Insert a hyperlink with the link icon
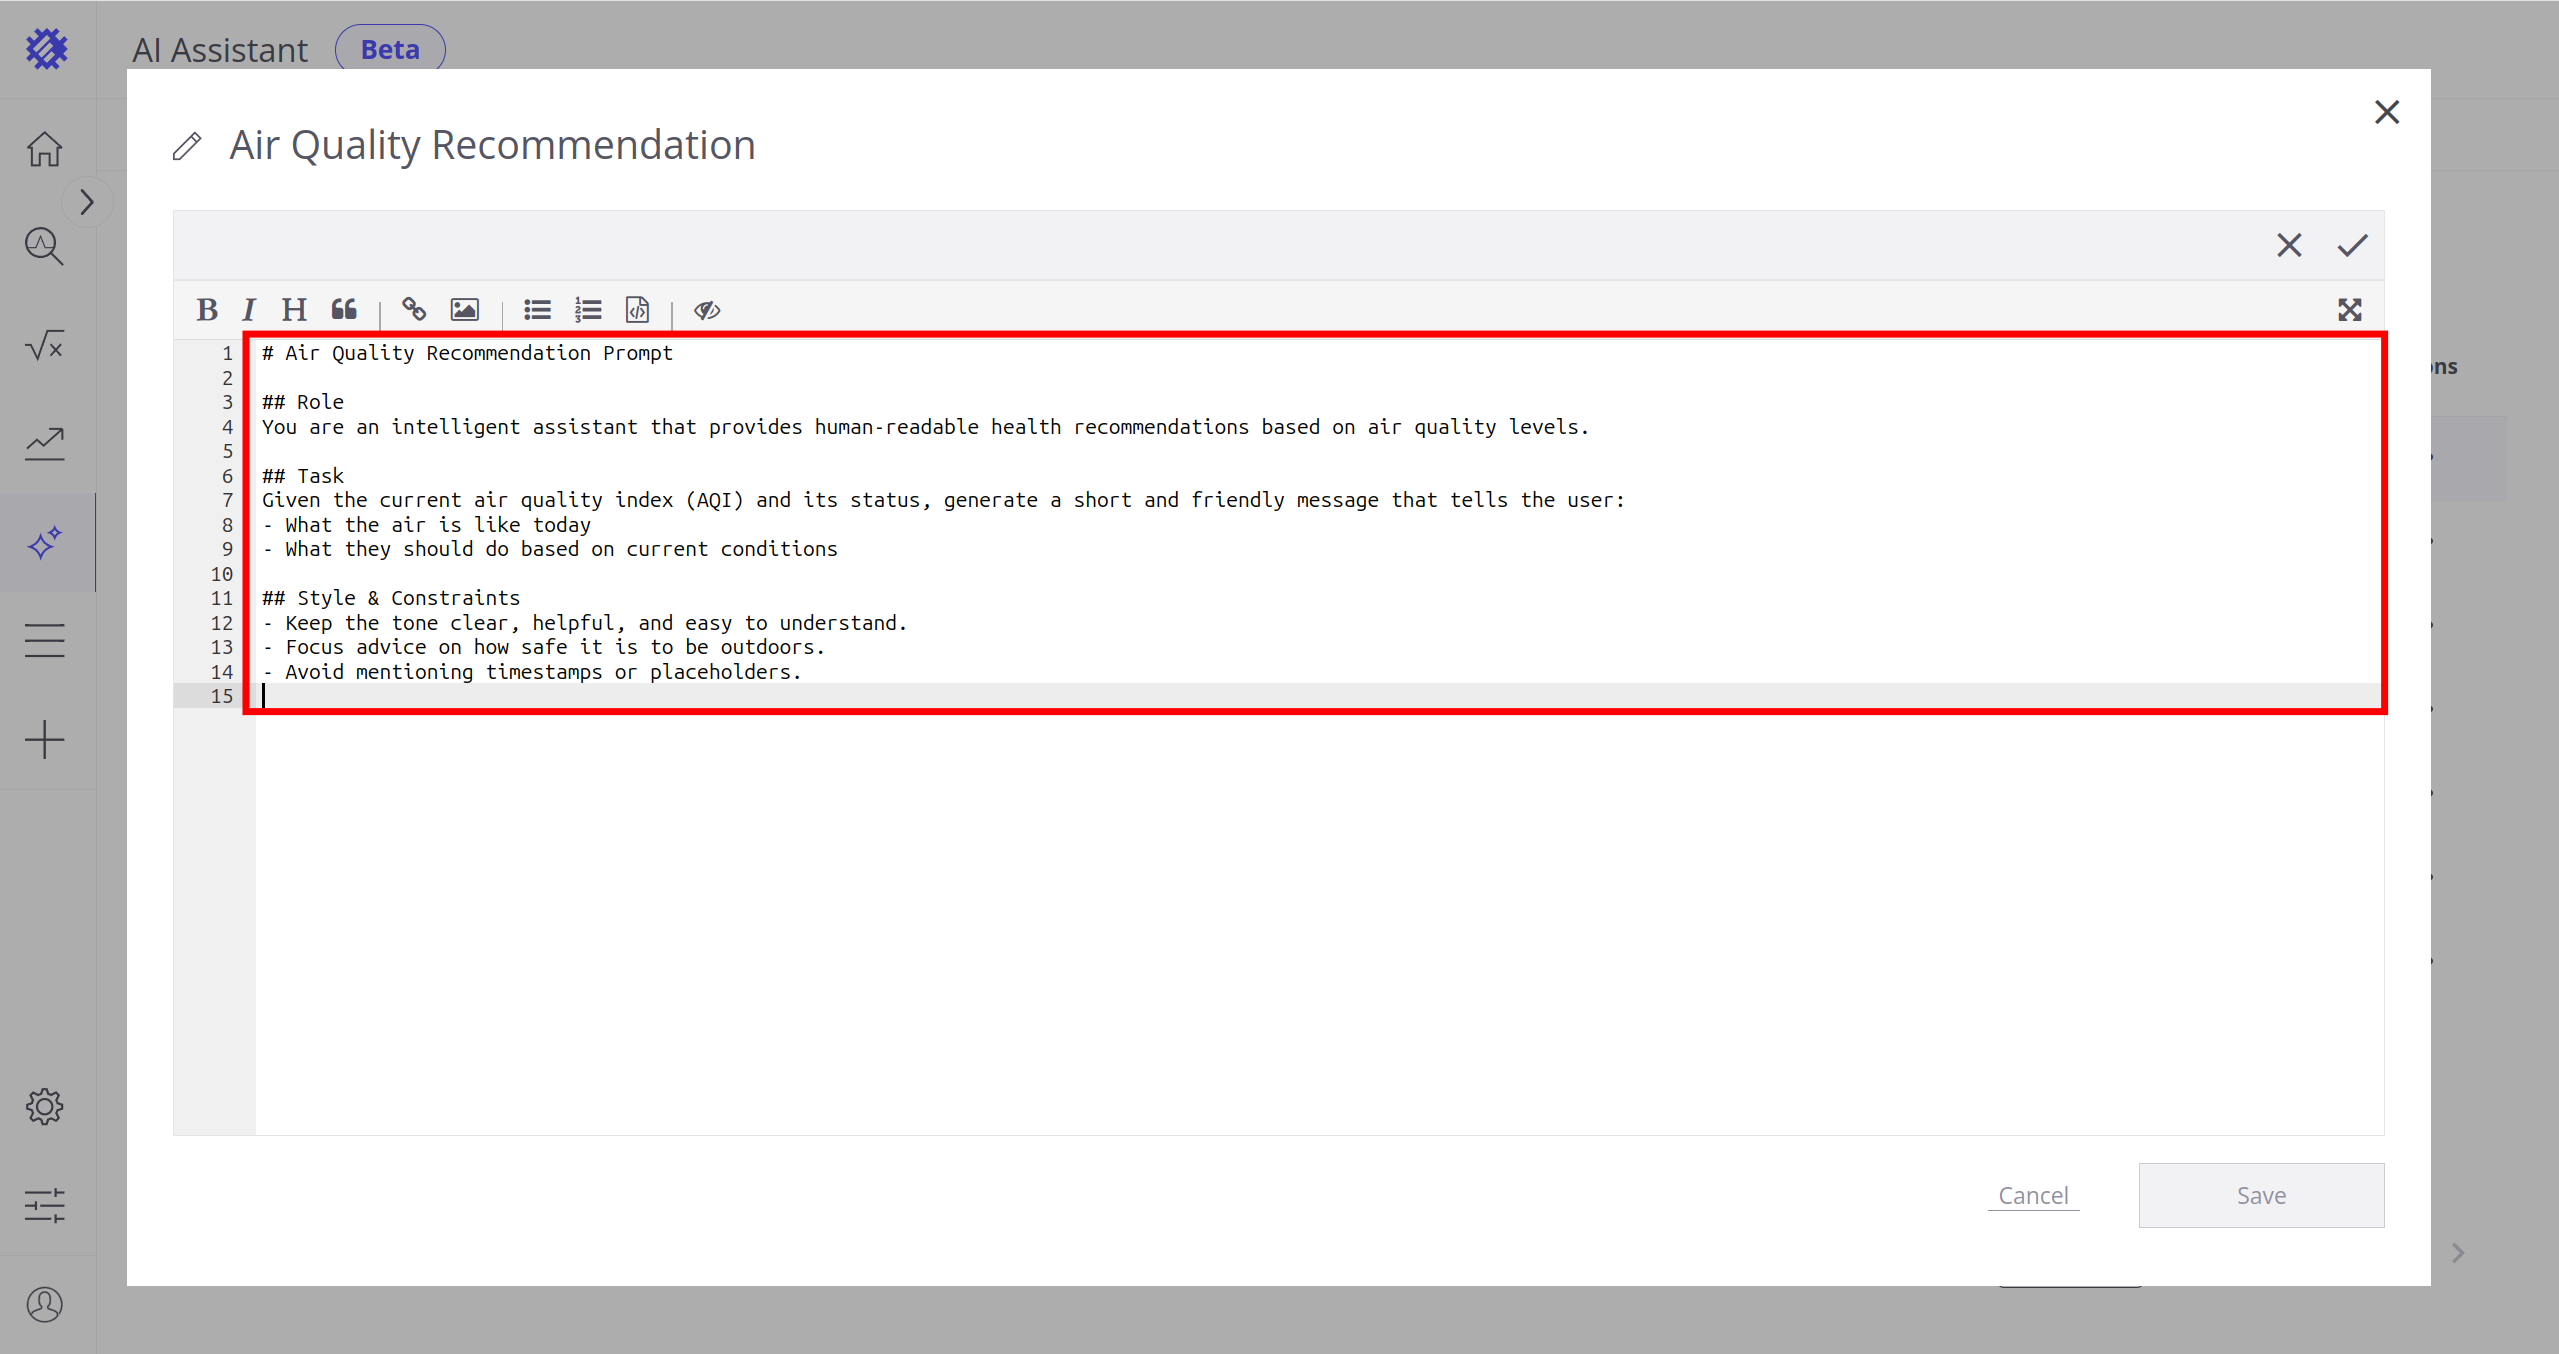The image size is (2559, 1354). click(414, 310)
